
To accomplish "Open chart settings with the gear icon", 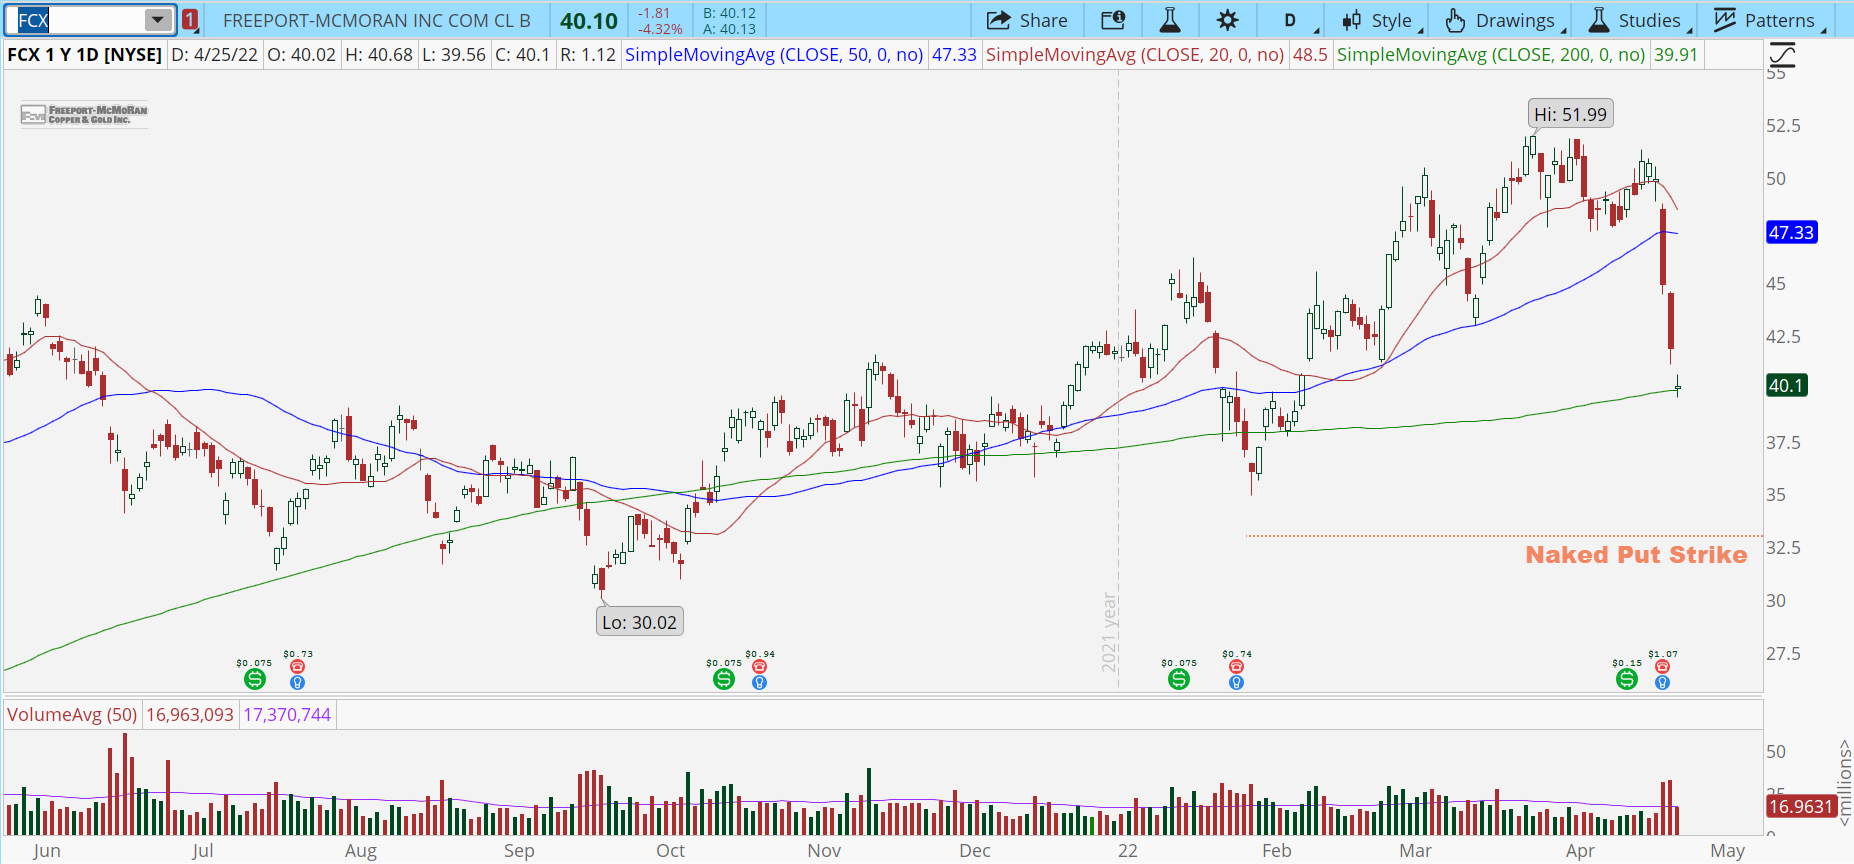I will [1228, 20].
